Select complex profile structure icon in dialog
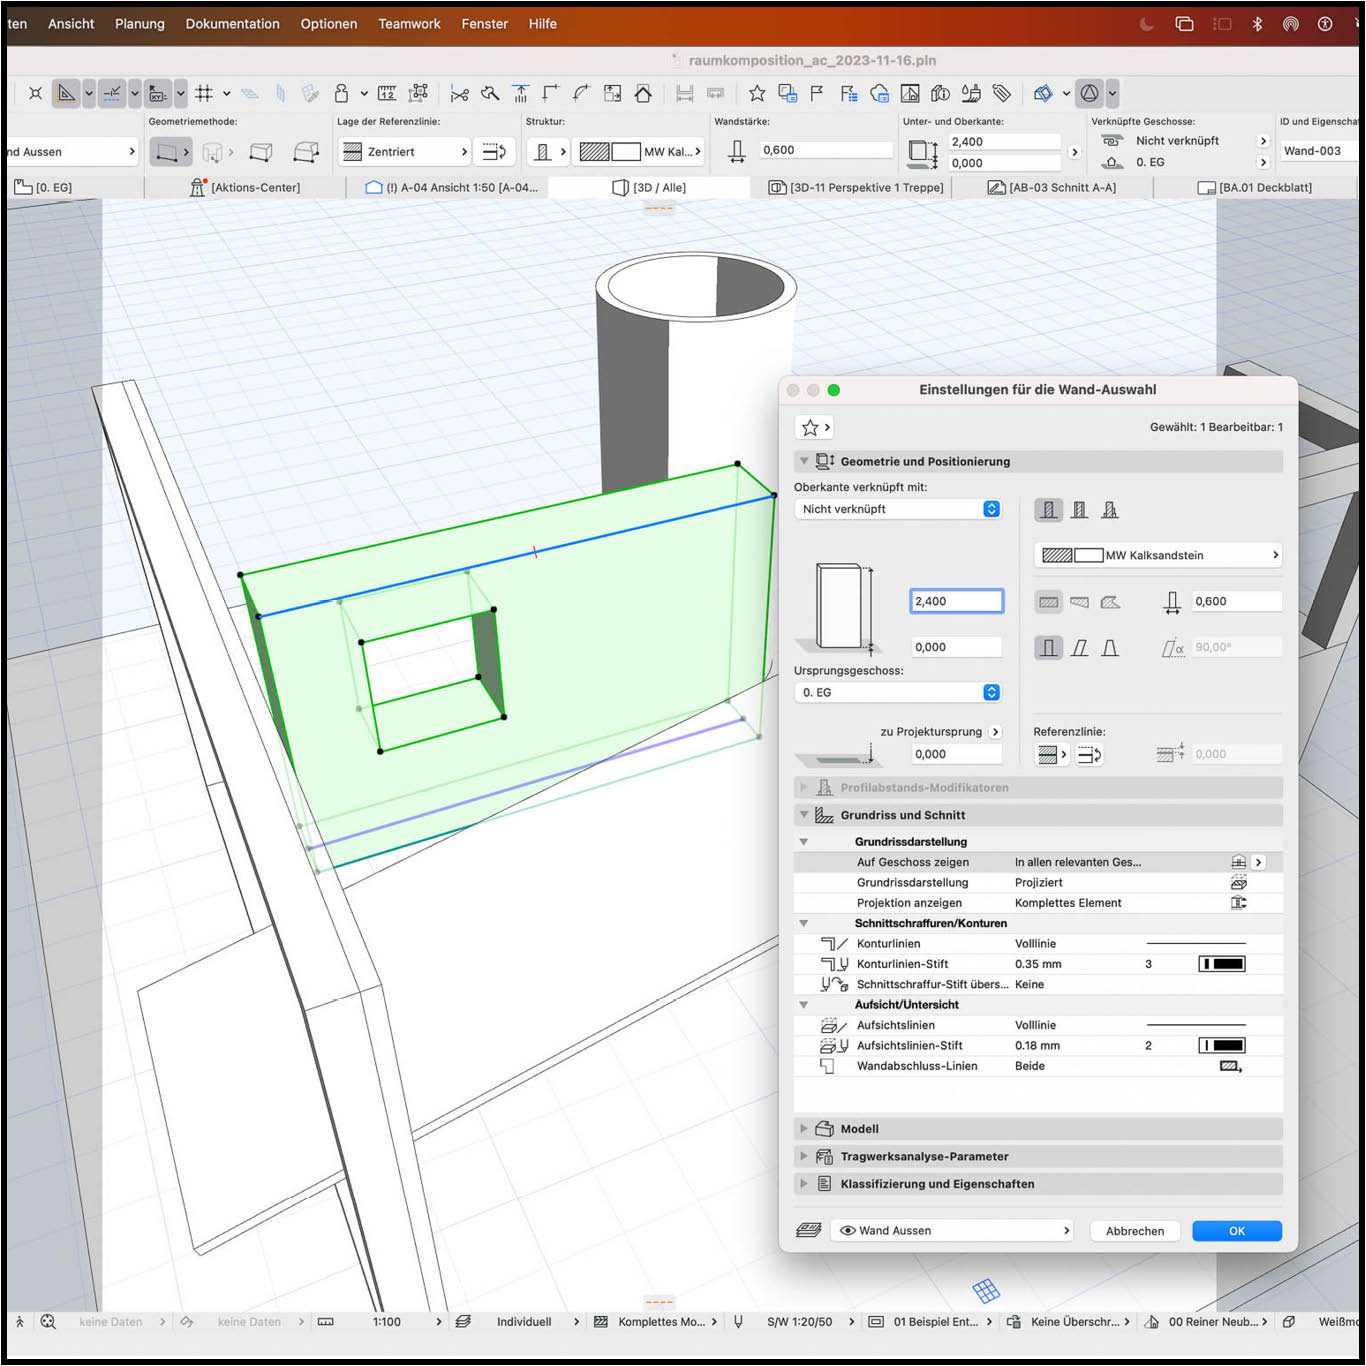Viewport: 1366px width, 1366px height. pos(1110,510)
